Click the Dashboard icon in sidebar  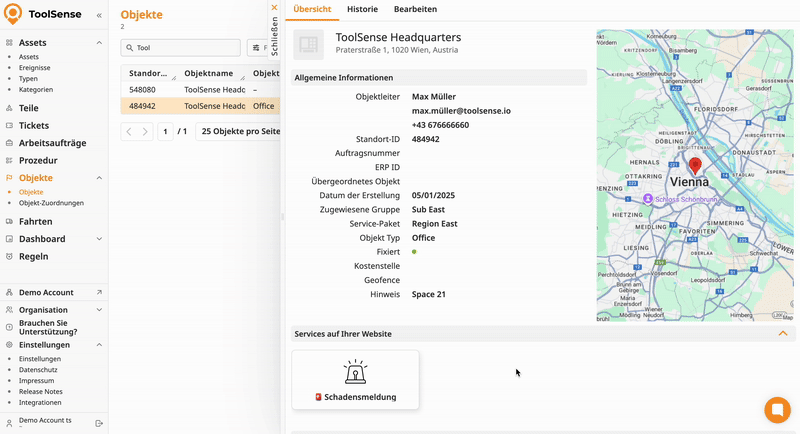click(9, 239)
